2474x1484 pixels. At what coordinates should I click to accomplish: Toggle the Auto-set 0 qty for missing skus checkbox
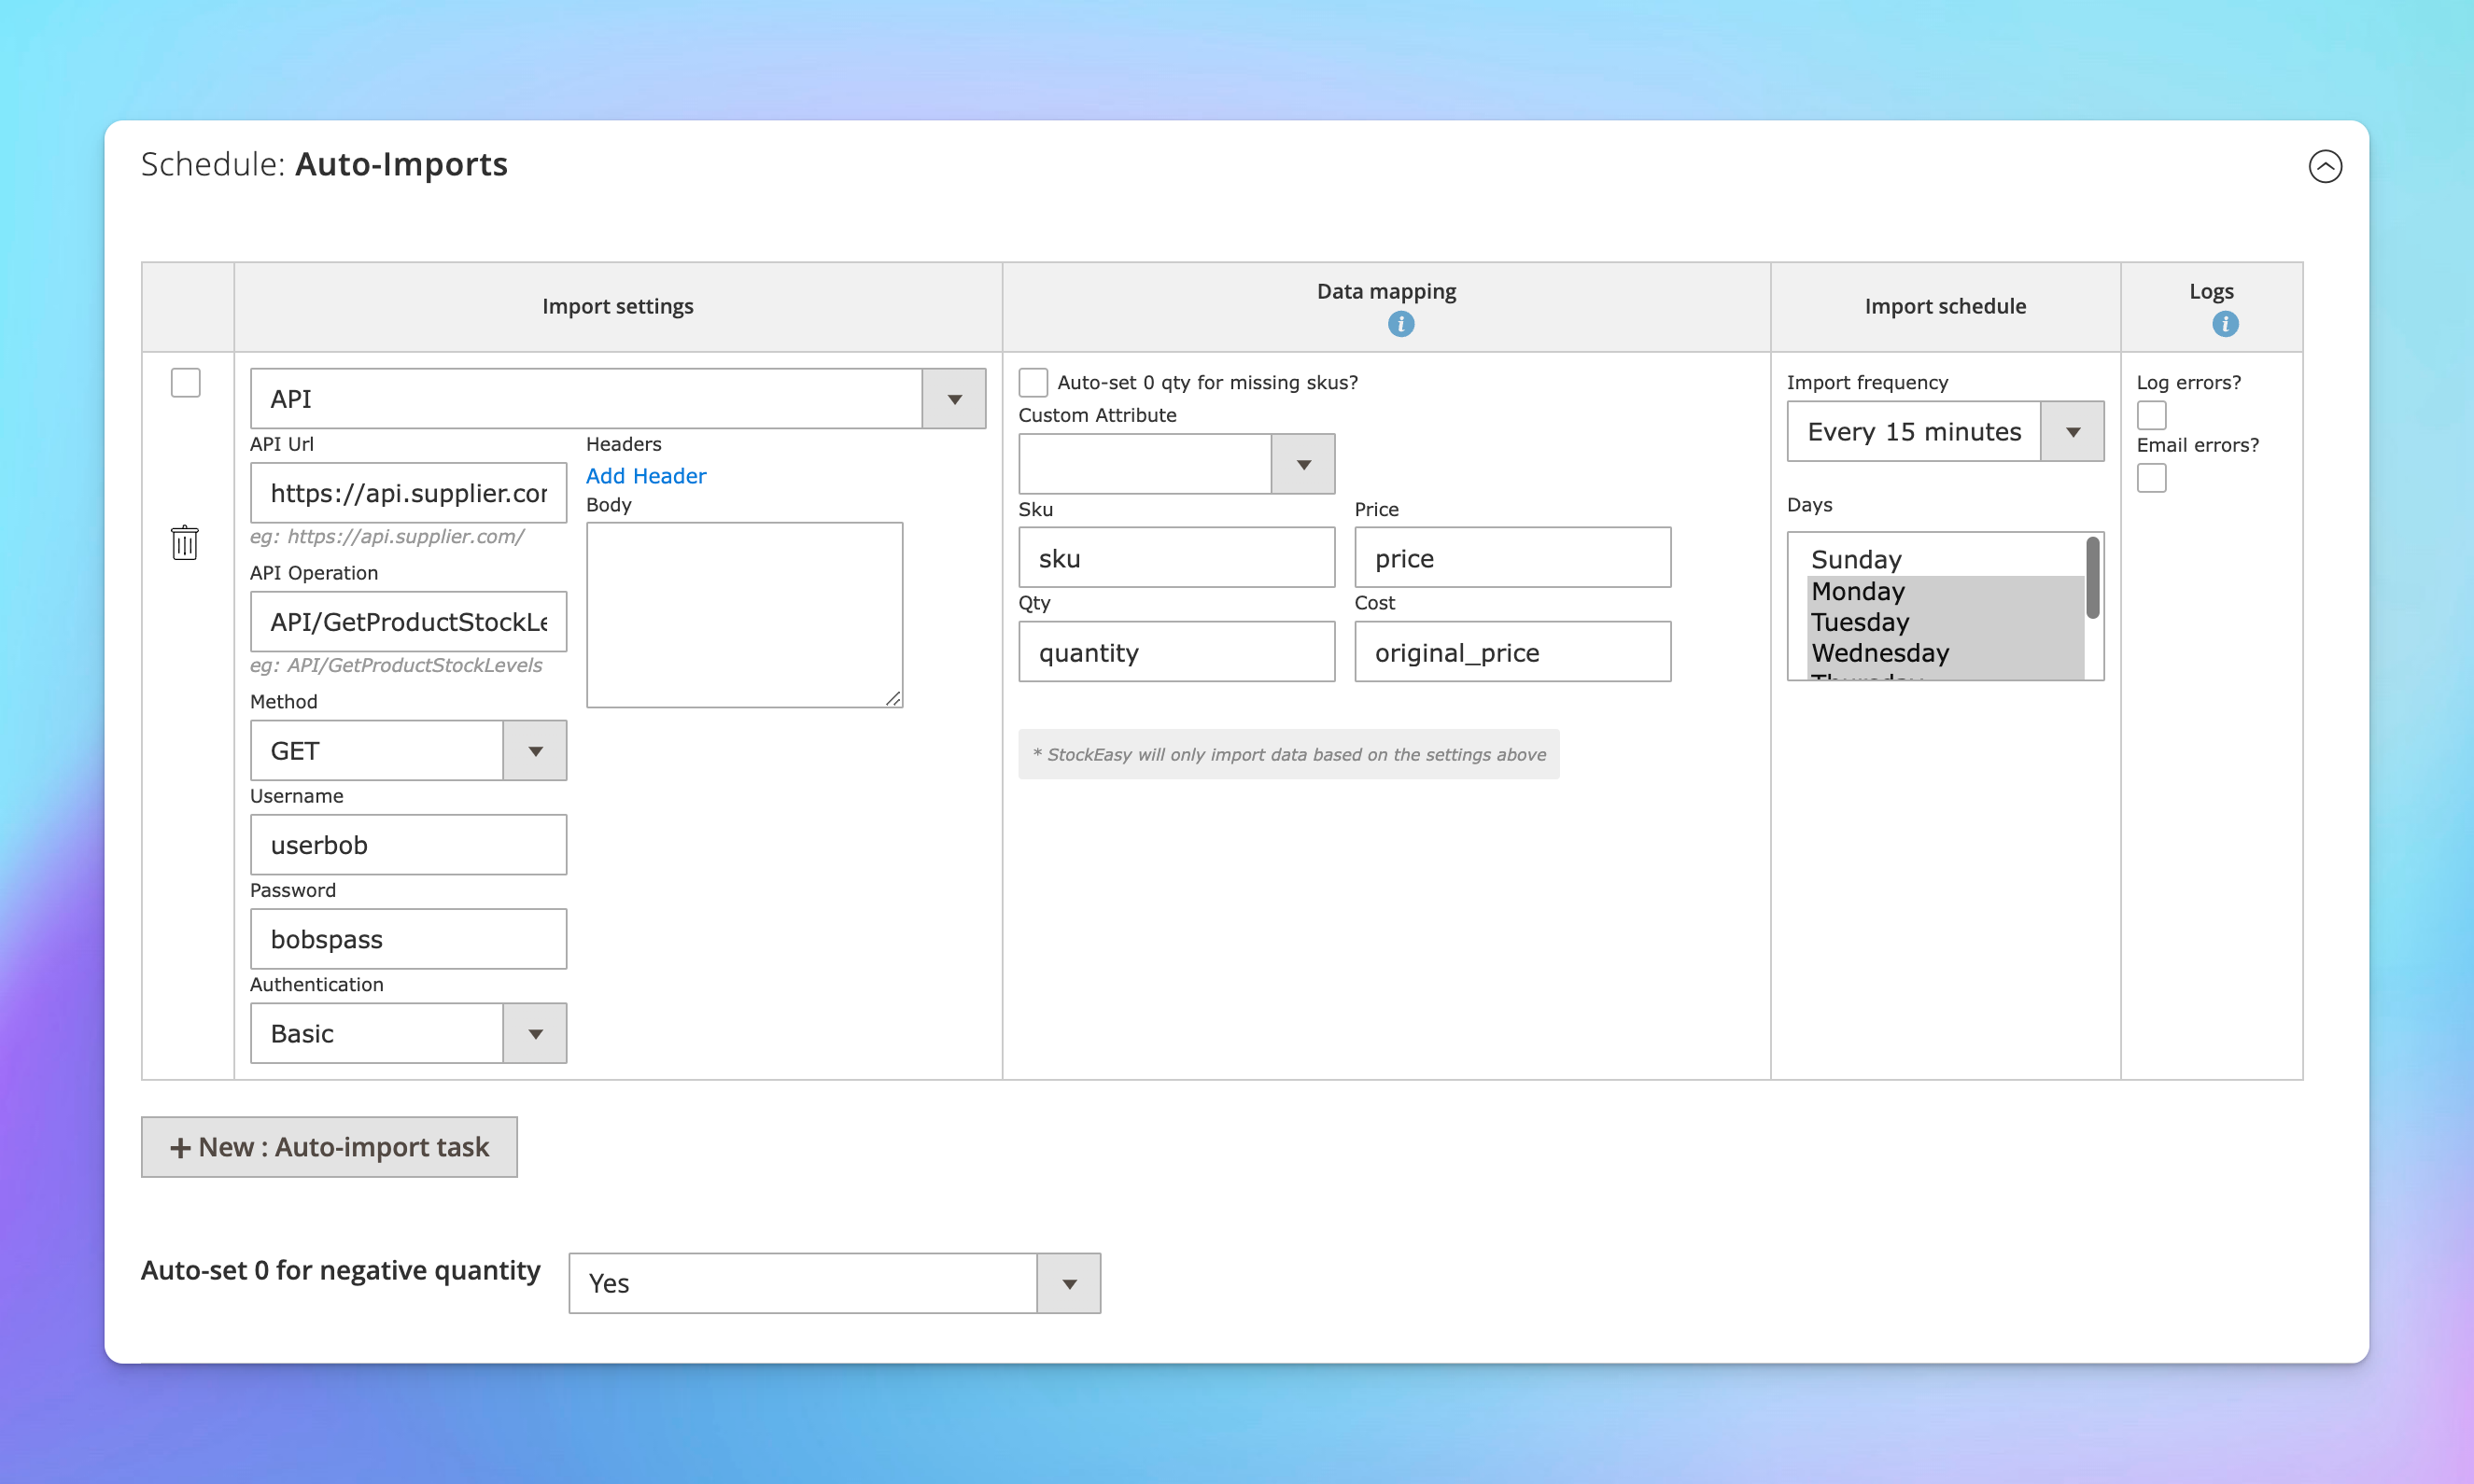coord(1033,382)
